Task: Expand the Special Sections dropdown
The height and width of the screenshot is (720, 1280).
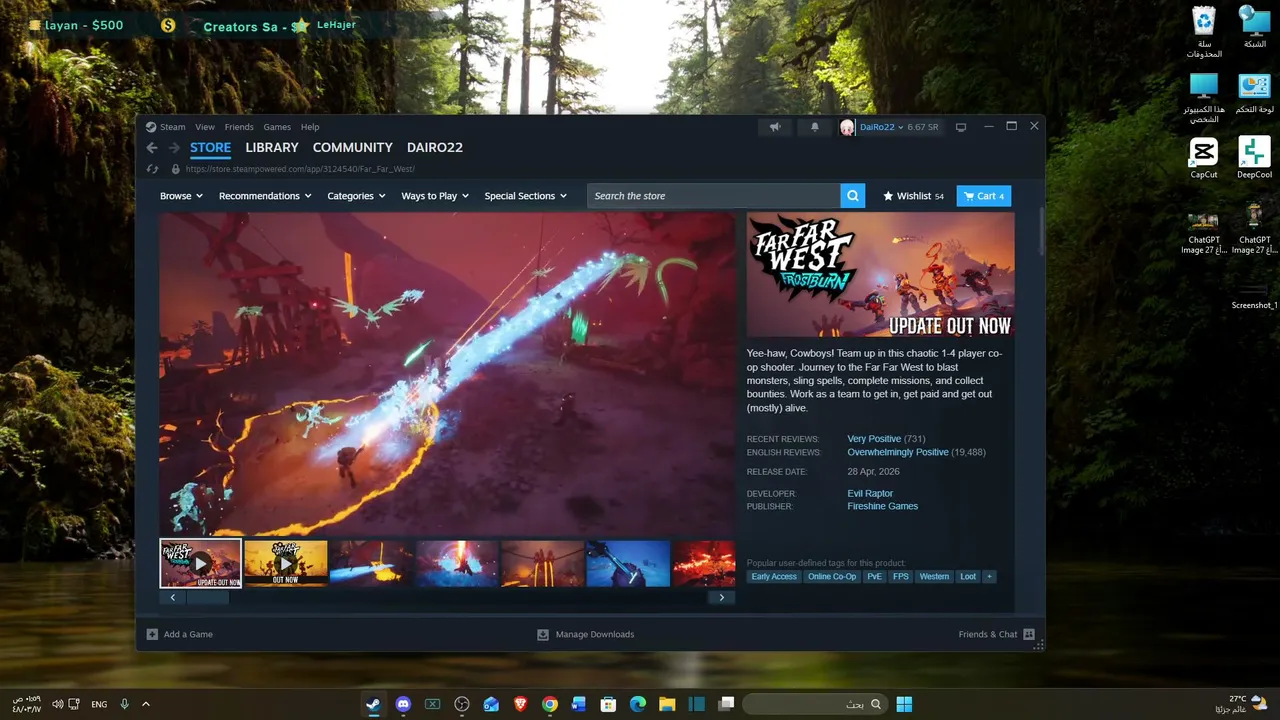Action: [525, 196]
